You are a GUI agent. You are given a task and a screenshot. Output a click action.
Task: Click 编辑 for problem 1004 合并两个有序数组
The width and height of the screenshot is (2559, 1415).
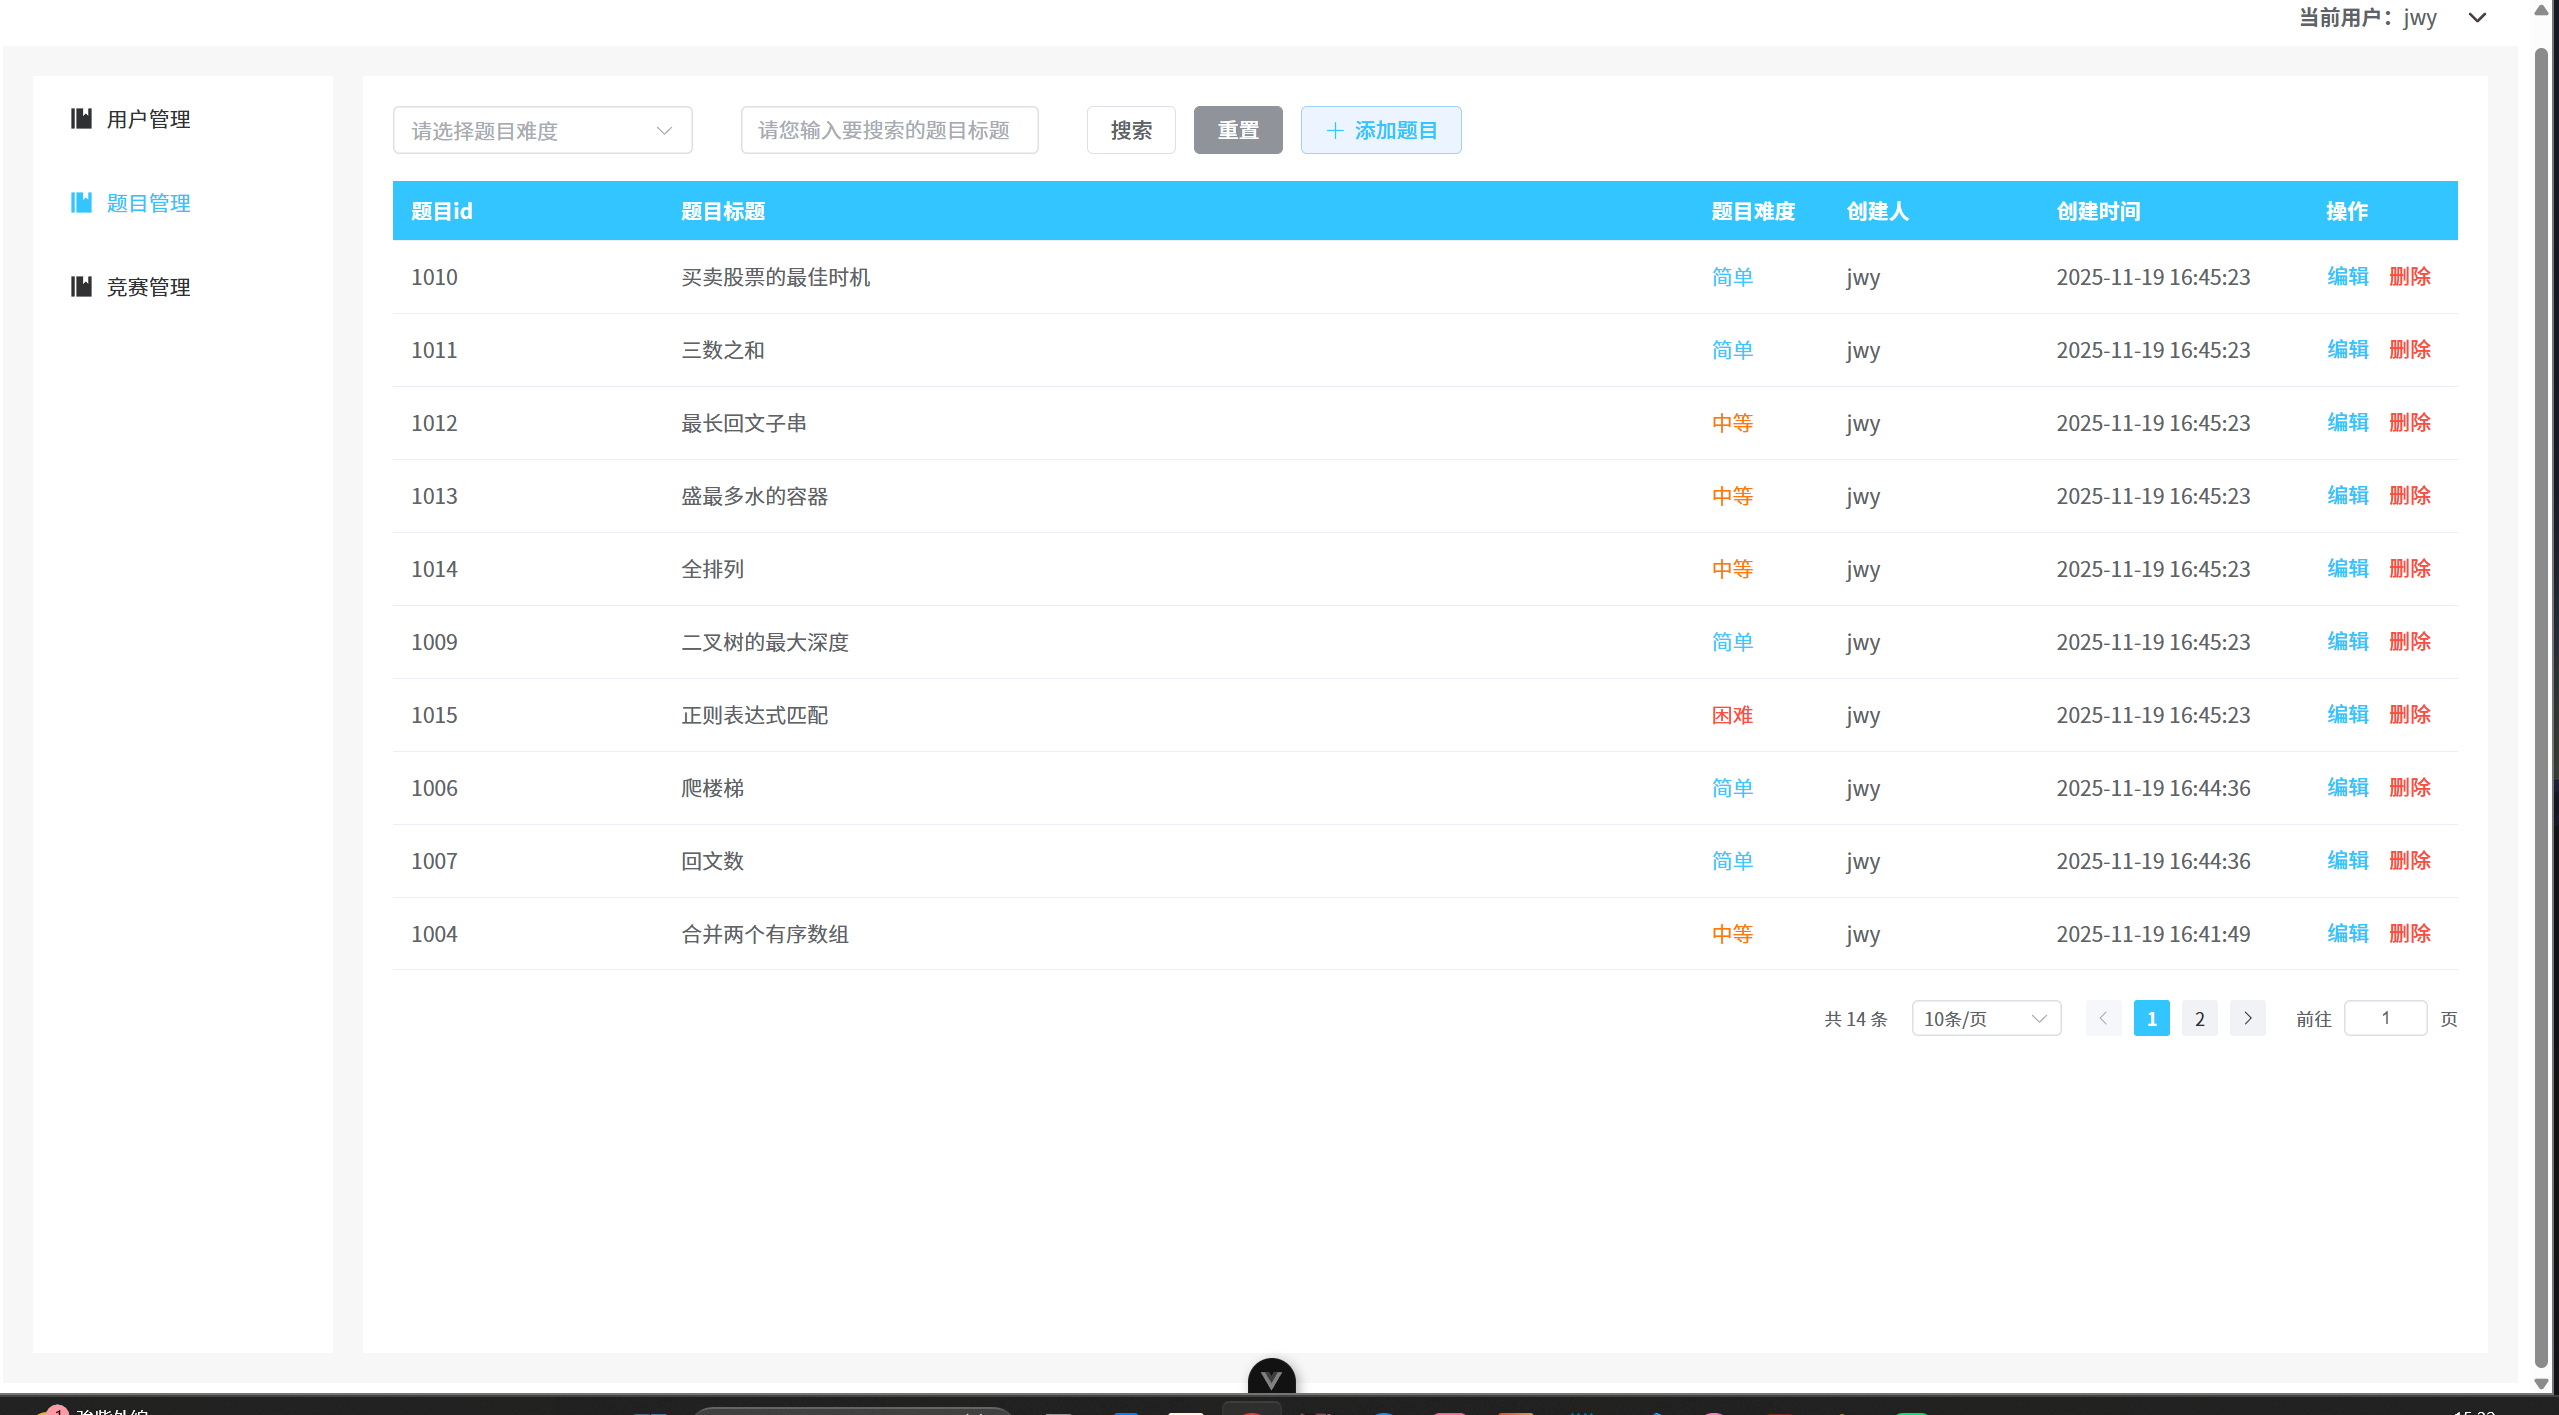tap(2347, 933)
